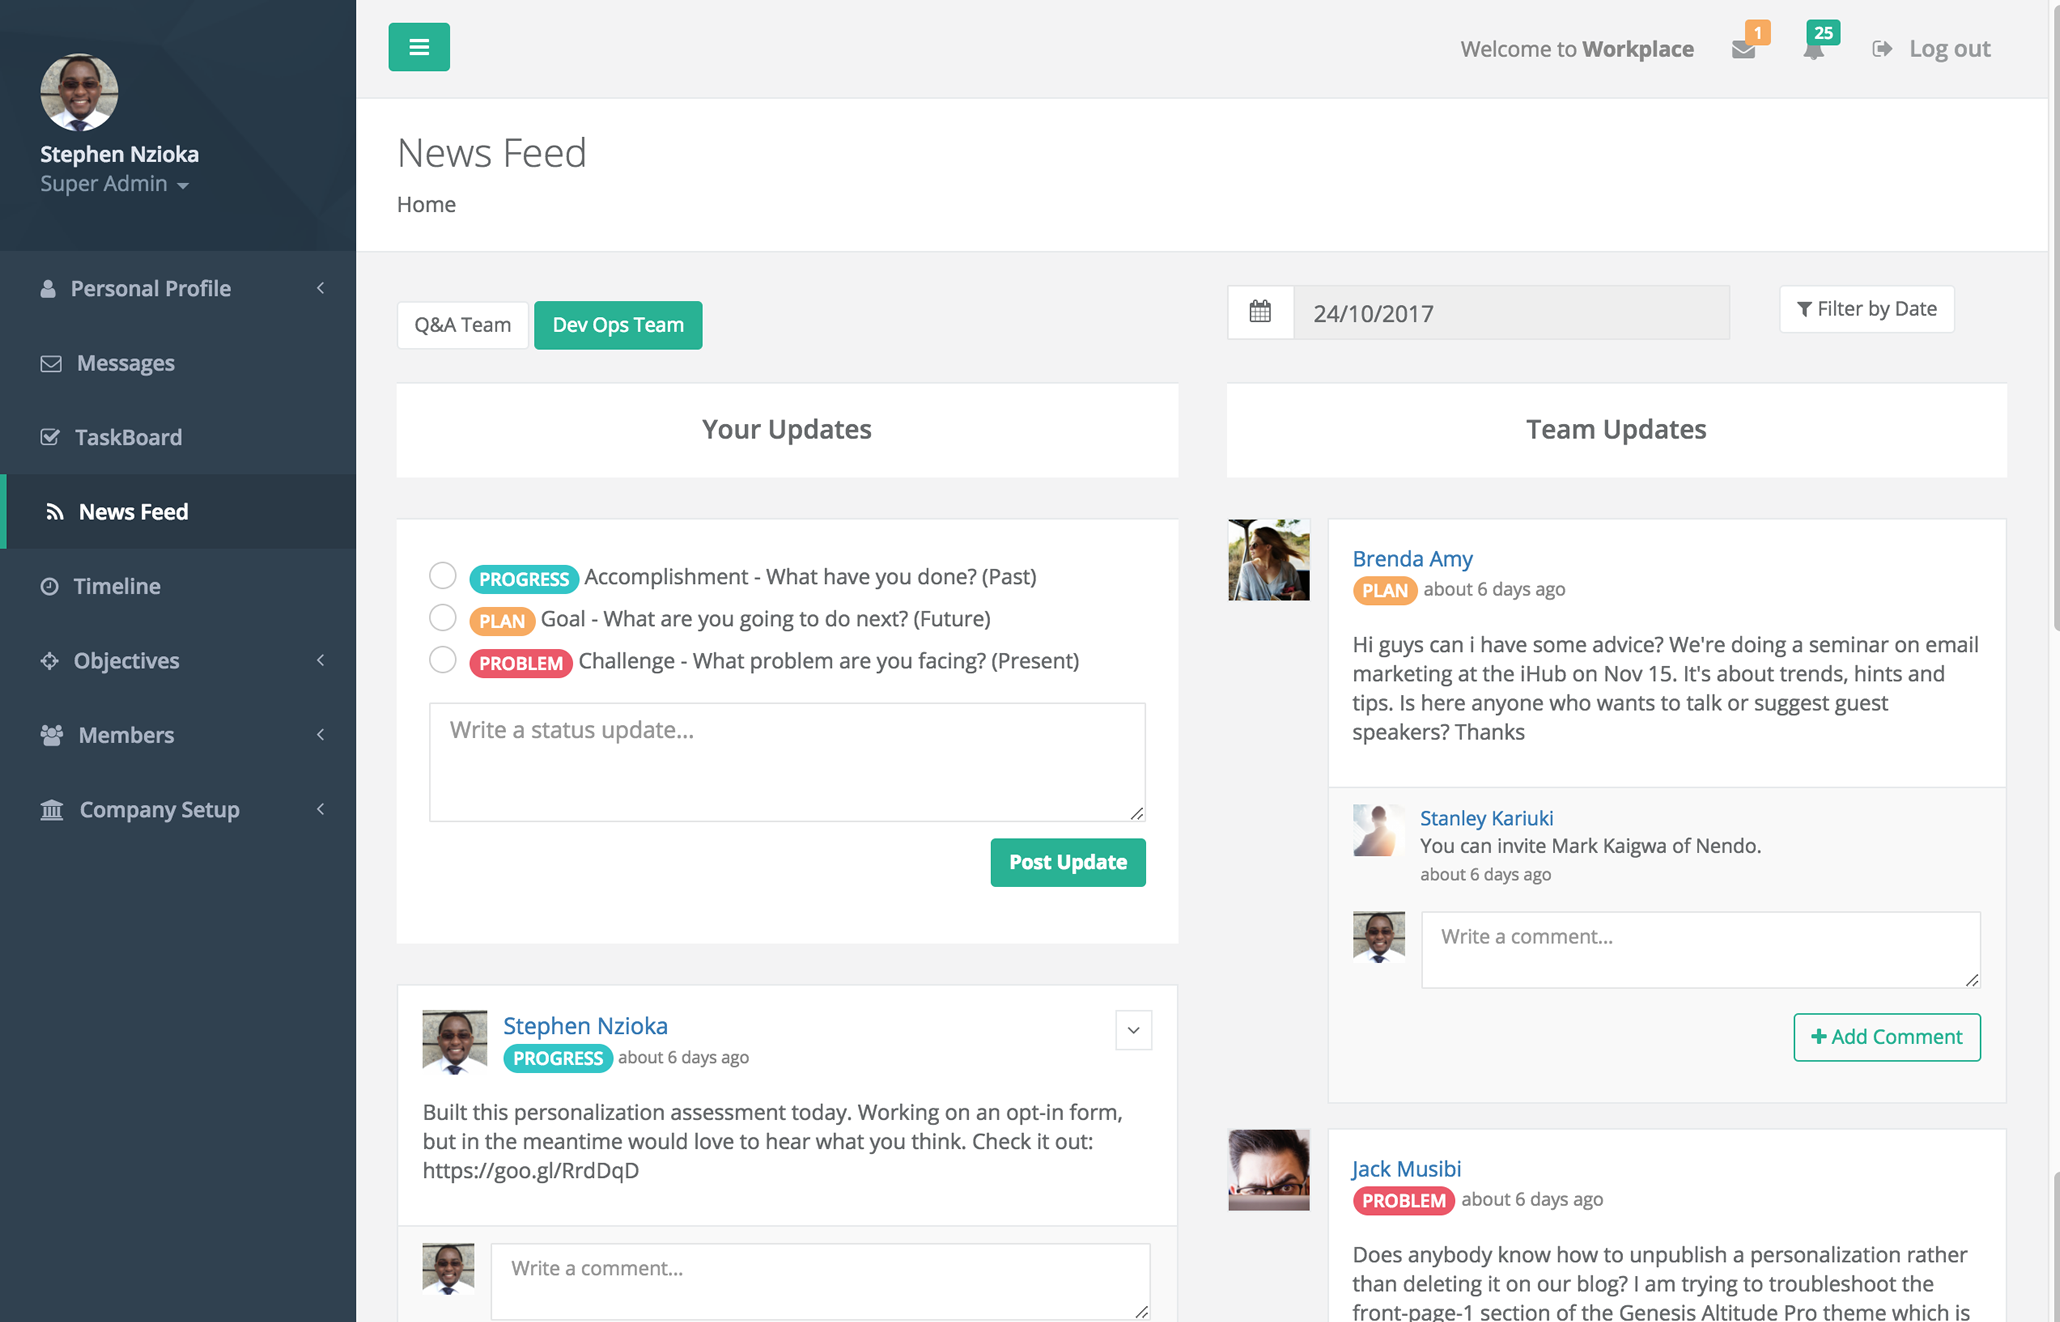Open the Super Admin dropdown
The width and height of the screenshot is (2060, 1322).
coord(114,184)
